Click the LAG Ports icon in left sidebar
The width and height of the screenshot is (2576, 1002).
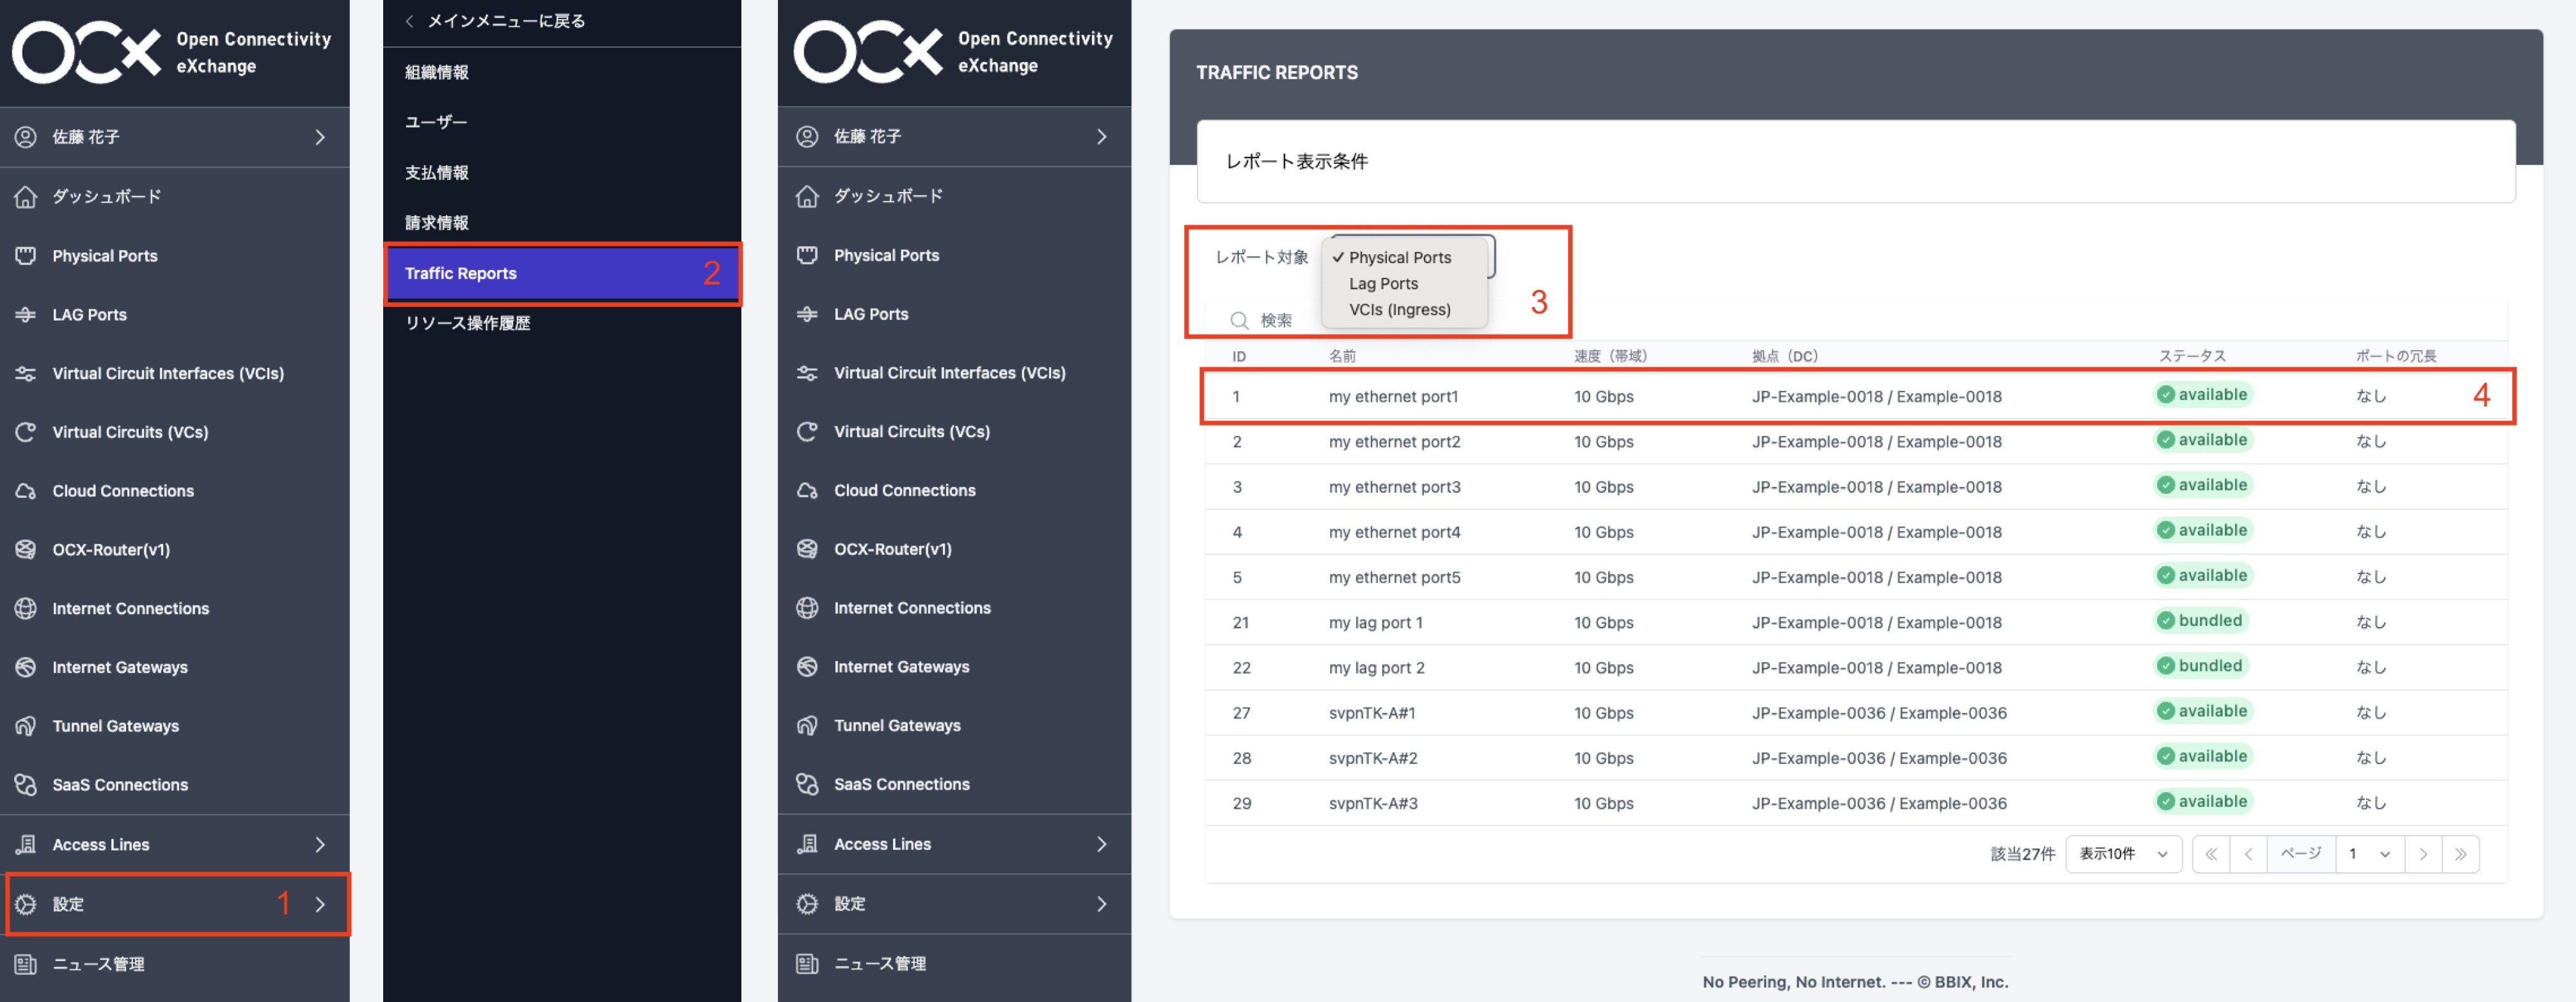click(x=26, y=315)
